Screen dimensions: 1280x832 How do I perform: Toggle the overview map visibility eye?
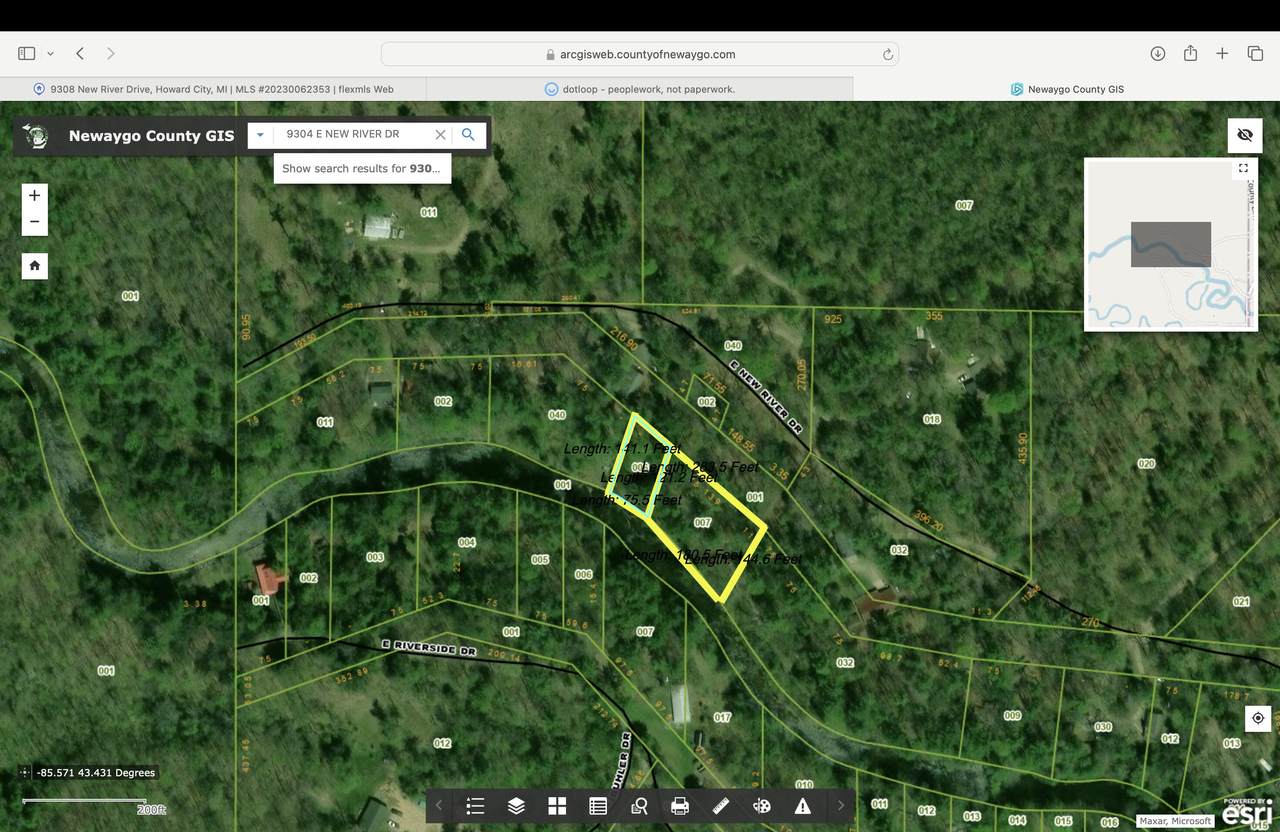click(x=1245, y=135)
